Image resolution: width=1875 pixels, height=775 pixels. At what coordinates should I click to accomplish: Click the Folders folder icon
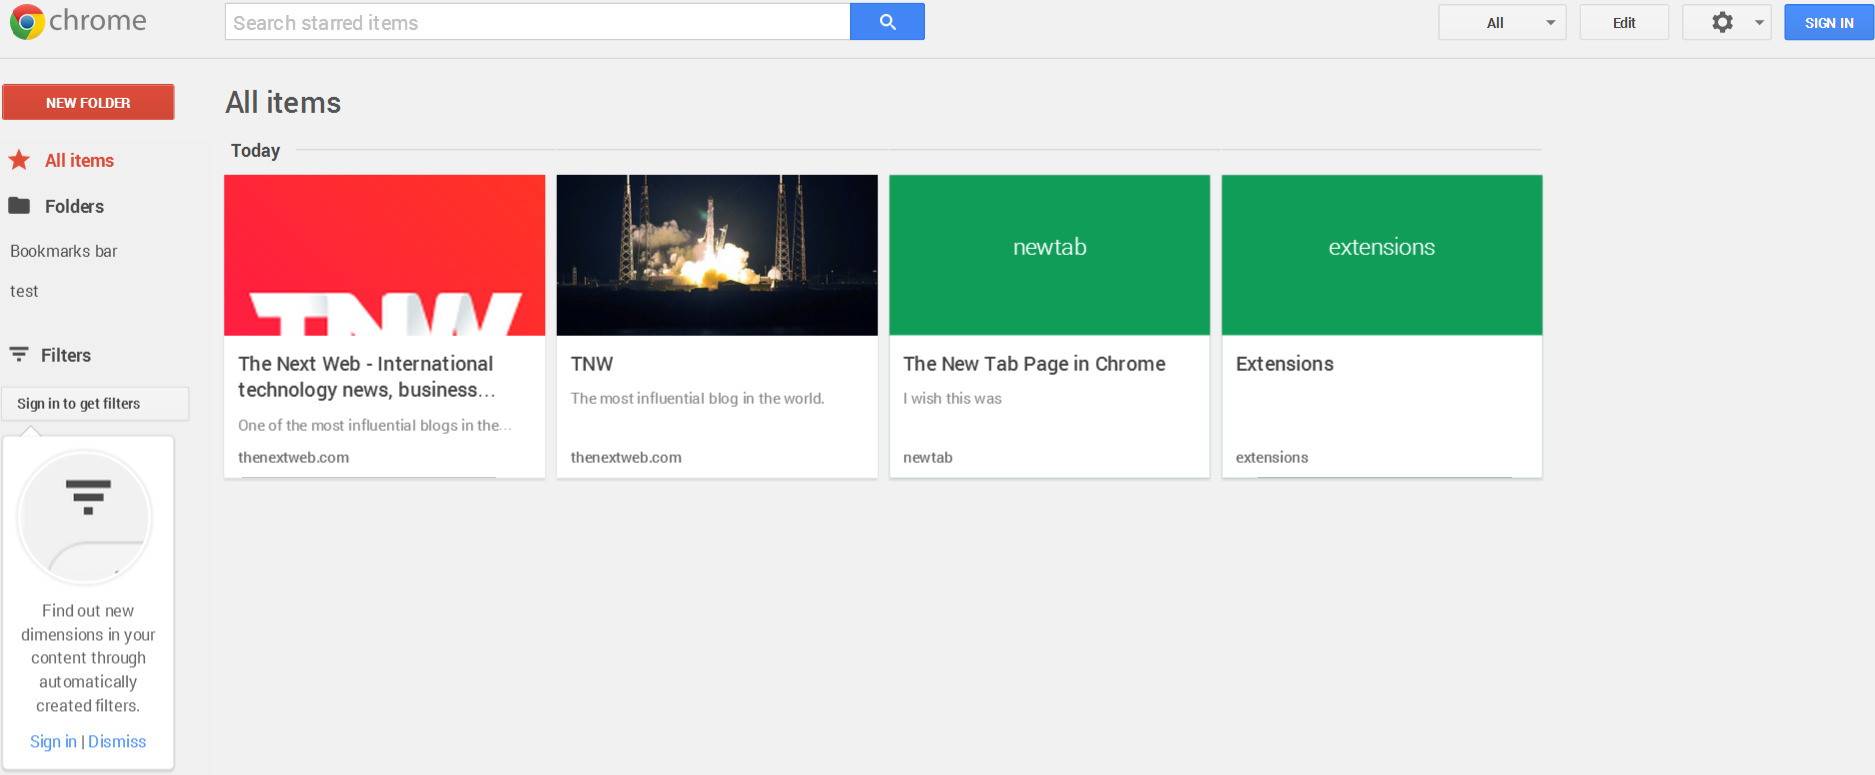pyautogui.click(x=19, y=206)
